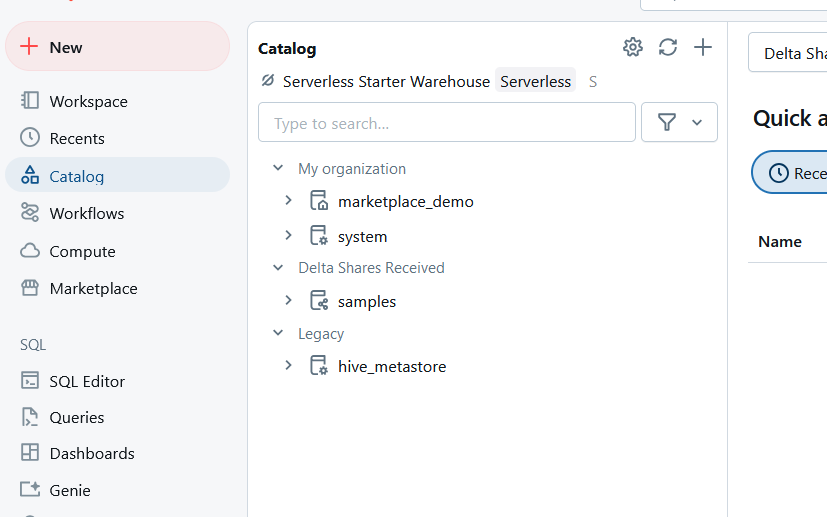Expand the system catalog node
Screen dimensions: 827x517
tap(288, 236)
